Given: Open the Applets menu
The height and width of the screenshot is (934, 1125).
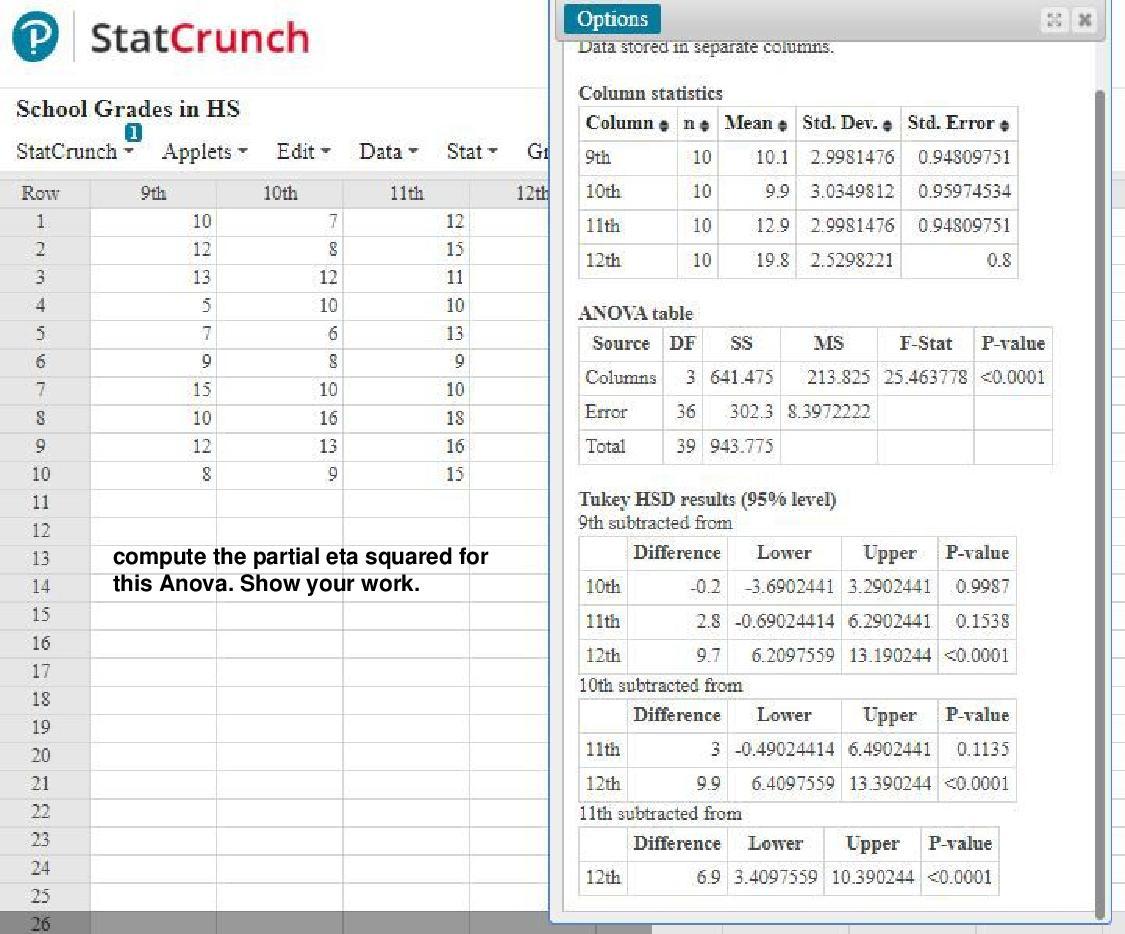Looking at the screenshot, I should [204, 152].
